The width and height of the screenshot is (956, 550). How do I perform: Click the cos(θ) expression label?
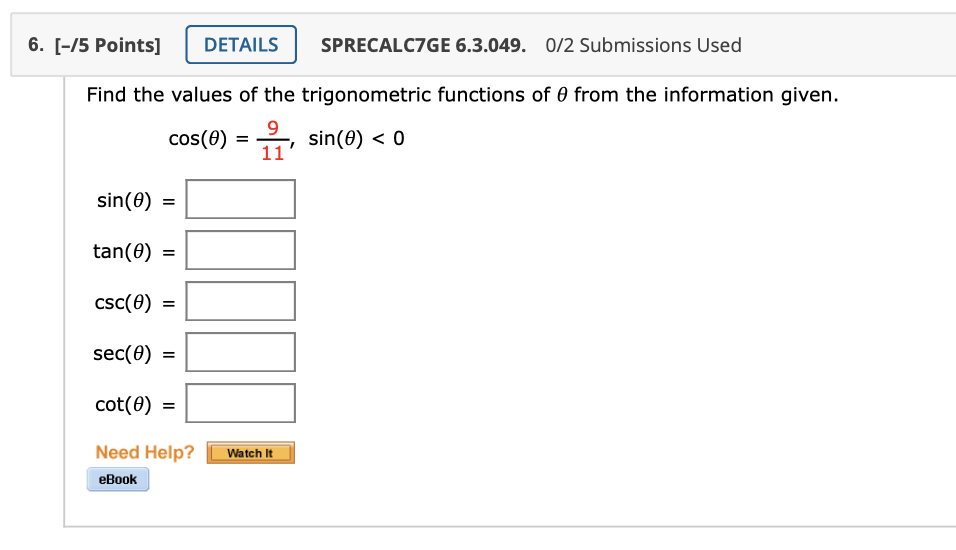coord(198,138)
